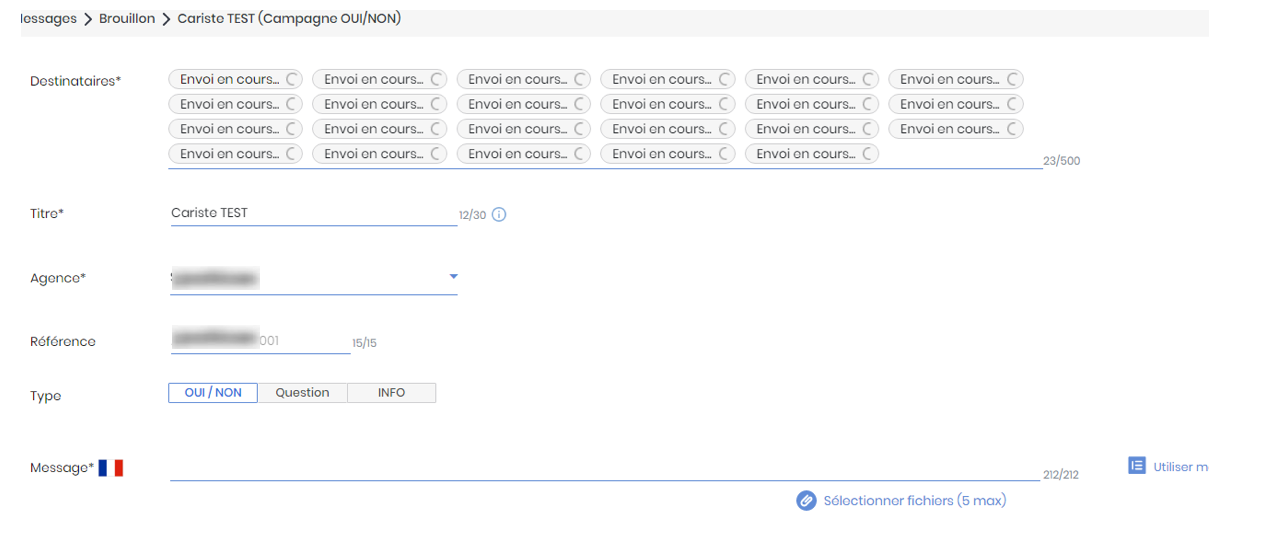Open the Agence dropdown arrow
The image size is (1272, 551).
(453, 277)
